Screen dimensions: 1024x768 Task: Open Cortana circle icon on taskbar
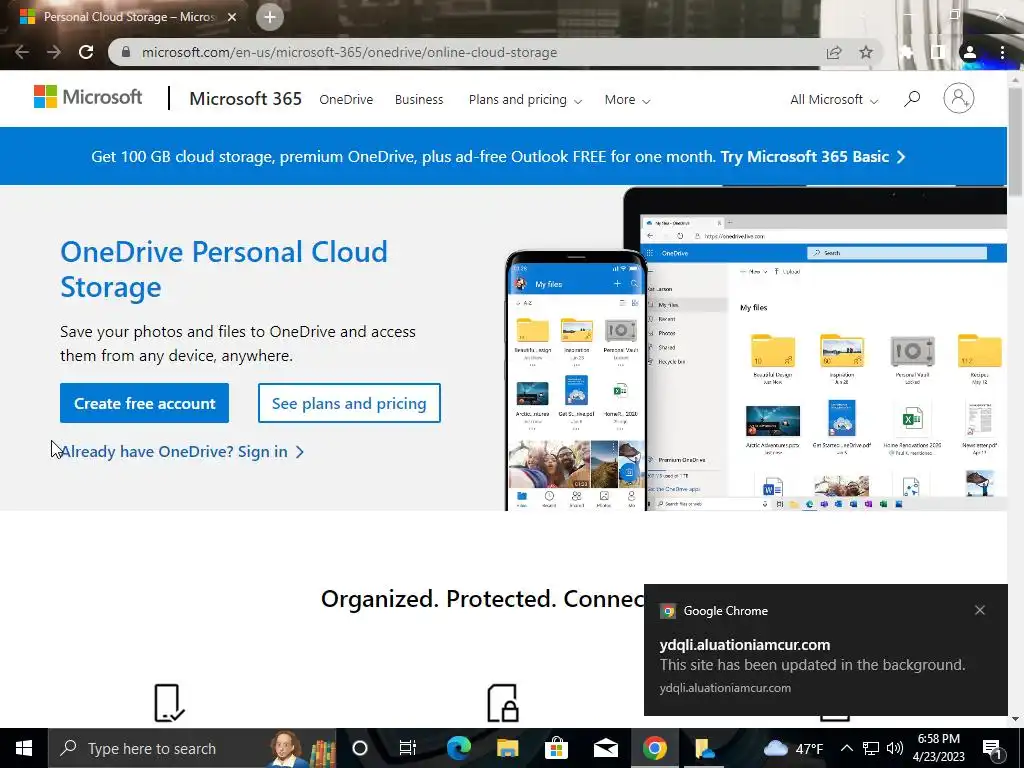(360, 748)
